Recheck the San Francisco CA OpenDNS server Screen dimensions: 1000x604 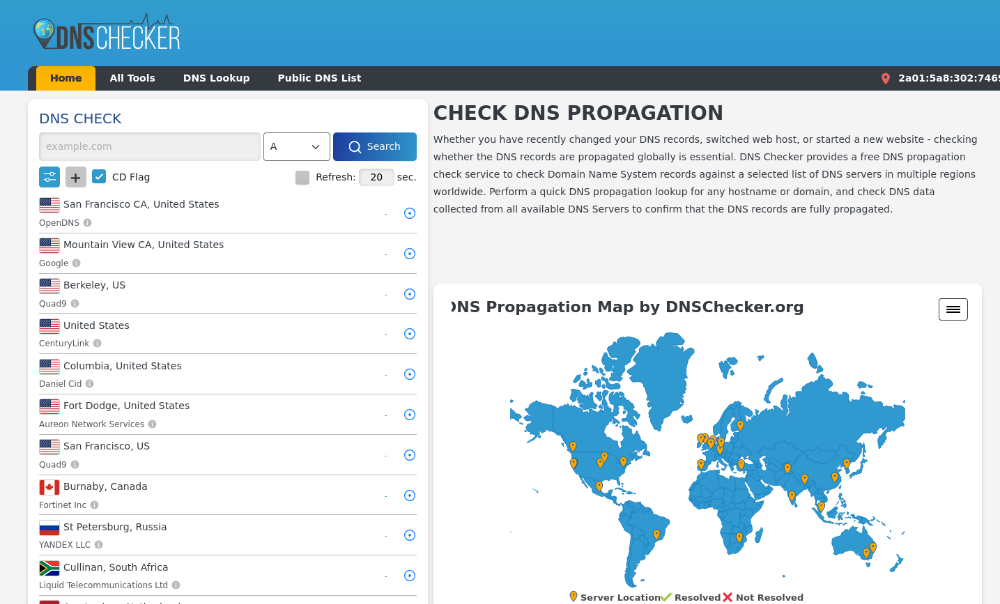point(410,213)
